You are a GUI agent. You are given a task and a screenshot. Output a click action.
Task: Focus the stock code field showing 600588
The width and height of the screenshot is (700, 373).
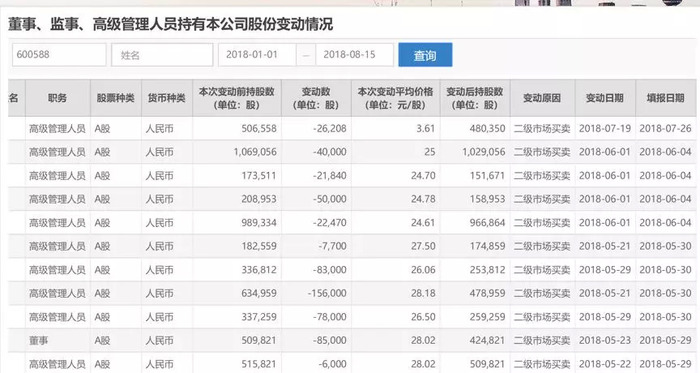(x=59, y=55)
